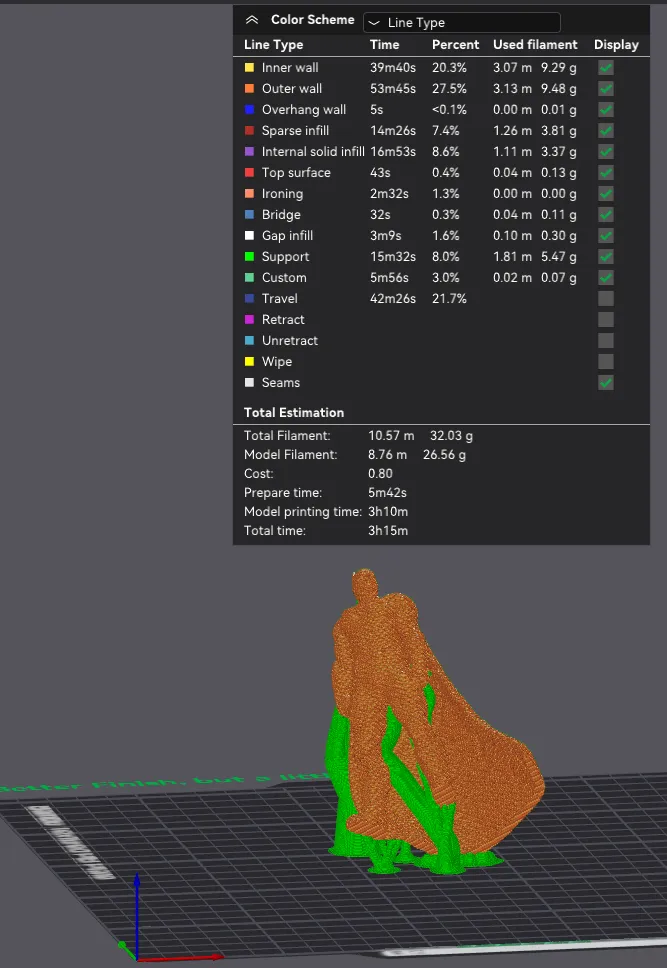Toggle Outer wall display checkbox
The image size is (667, 968).
[x=606, y=89]
